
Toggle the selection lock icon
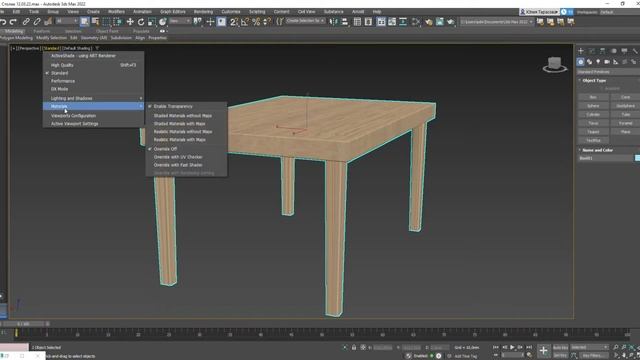tap(354, 347)
